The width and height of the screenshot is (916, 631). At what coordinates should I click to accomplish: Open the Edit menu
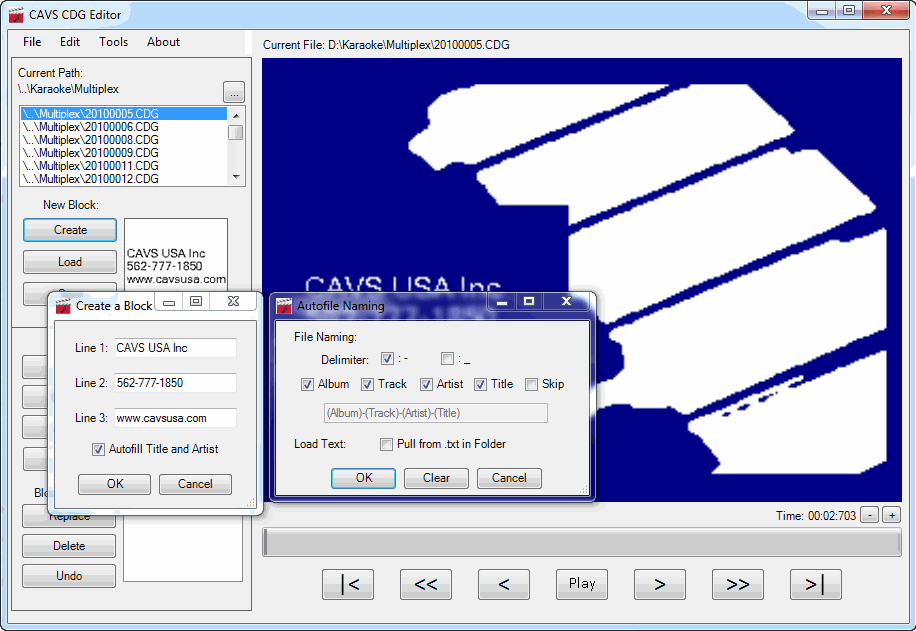[70, 42]
